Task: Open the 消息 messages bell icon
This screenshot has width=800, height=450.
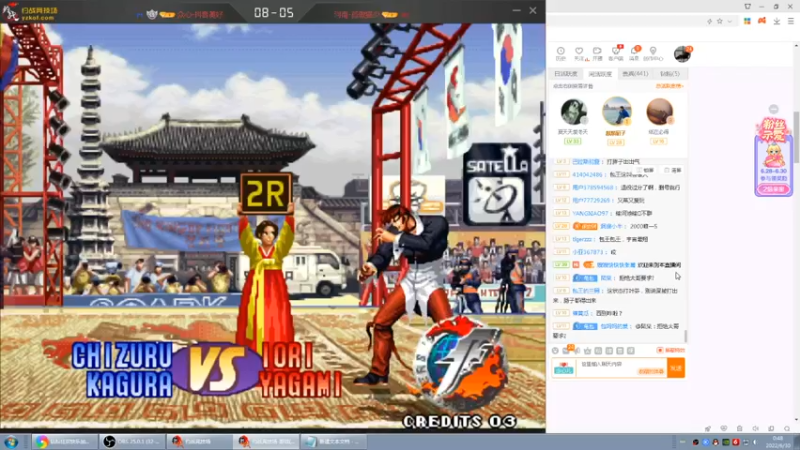Action: [x=634, y=53]
